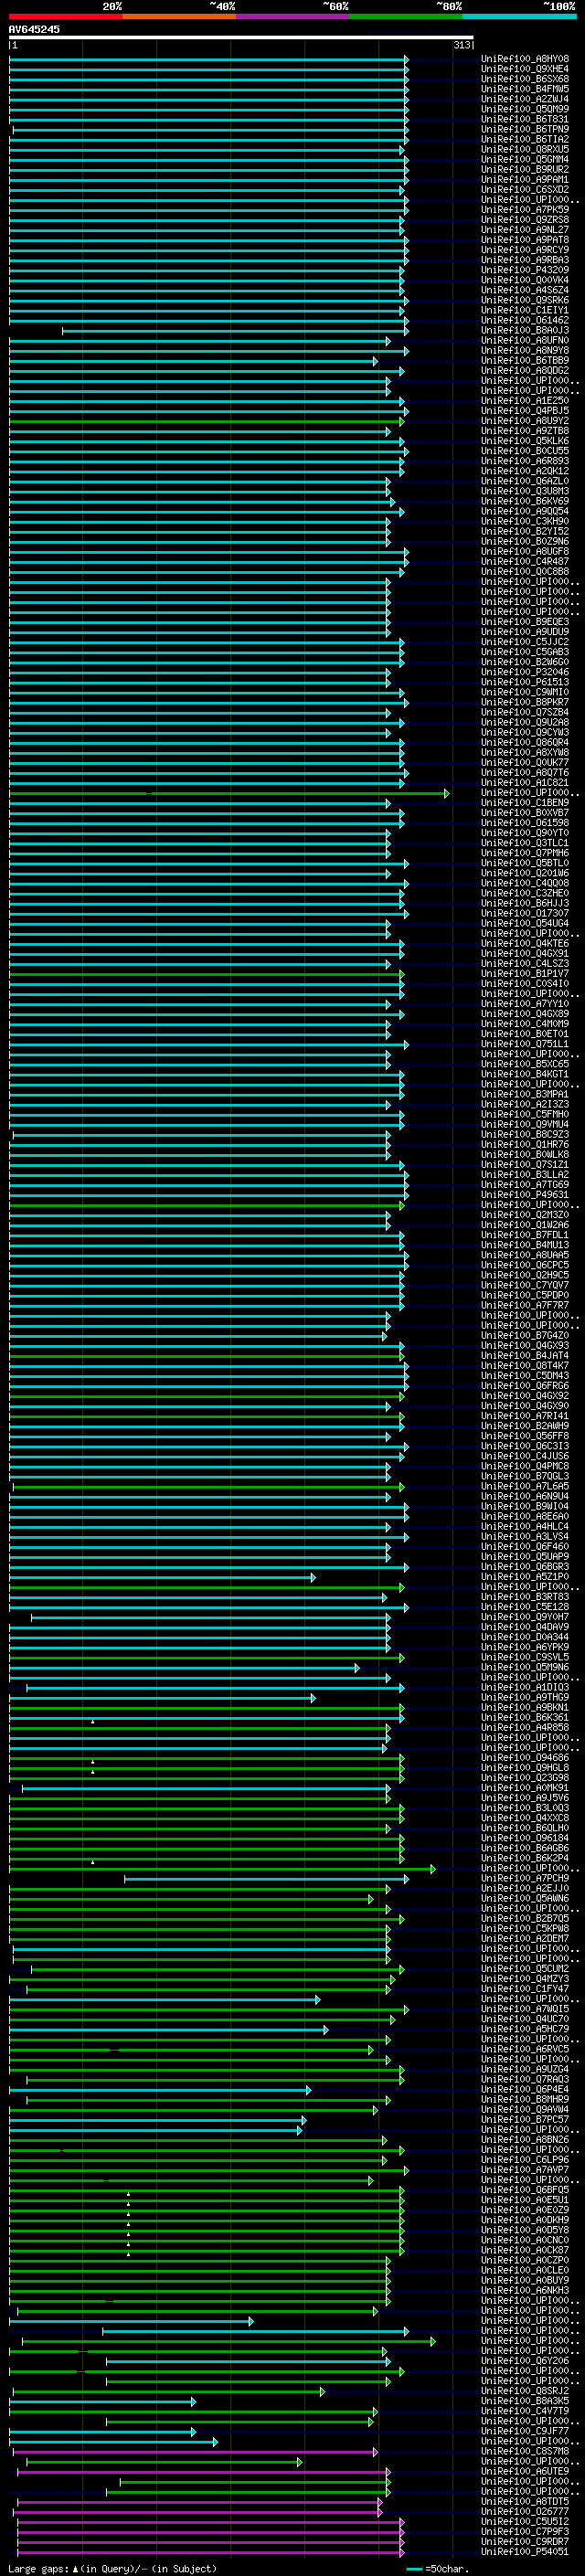Image resolution: width=585 pixels, height=2576 pixels.
Task: Choose hit UniRef100_A0MK91
Action: click(x=525, y=1788)
